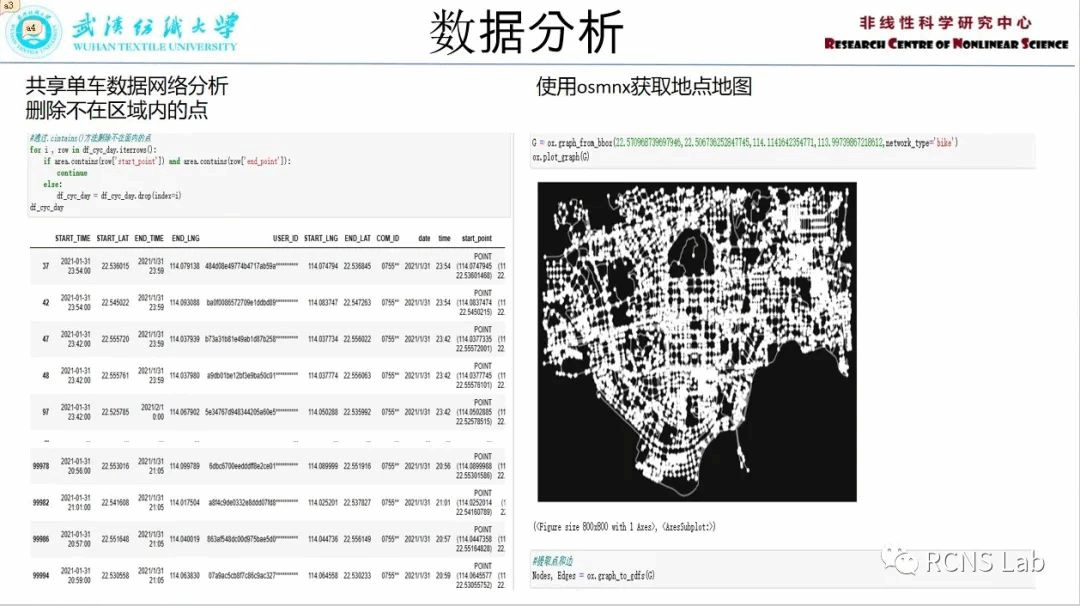This screenshot has height=606, width=1080.
Task: Click the slide title 数据分析
Action: (527, 32)
